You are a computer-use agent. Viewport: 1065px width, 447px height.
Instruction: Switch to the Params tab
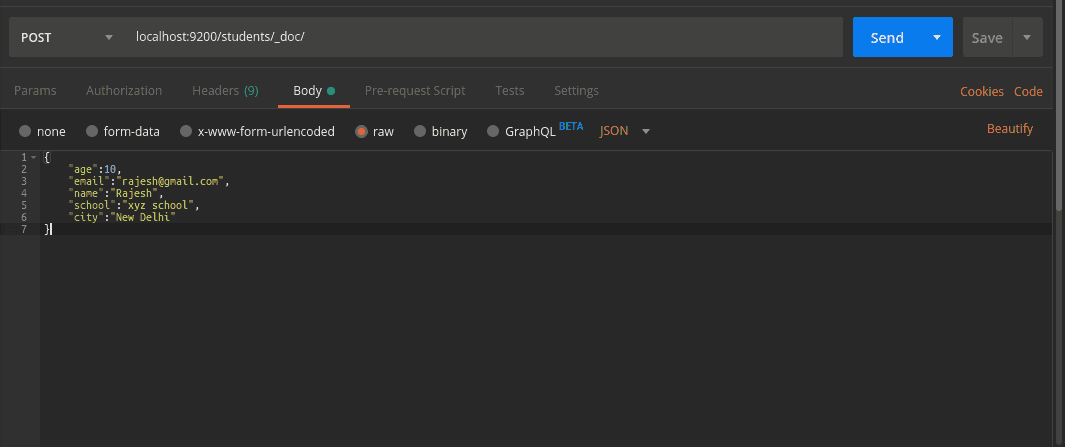pyautogui.click(x=35, y=91)
